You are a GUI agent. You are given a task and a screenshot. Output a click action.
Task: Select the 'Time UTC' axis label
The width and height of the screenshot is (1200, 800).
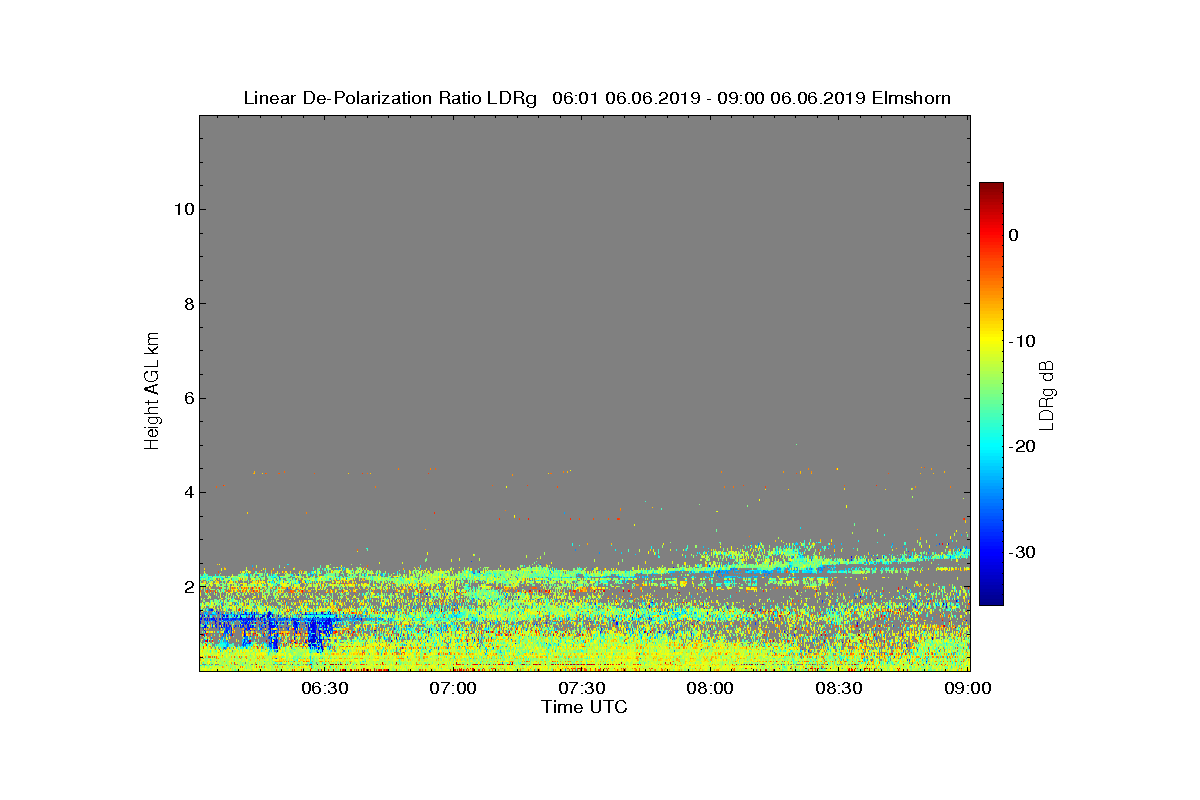585,707
